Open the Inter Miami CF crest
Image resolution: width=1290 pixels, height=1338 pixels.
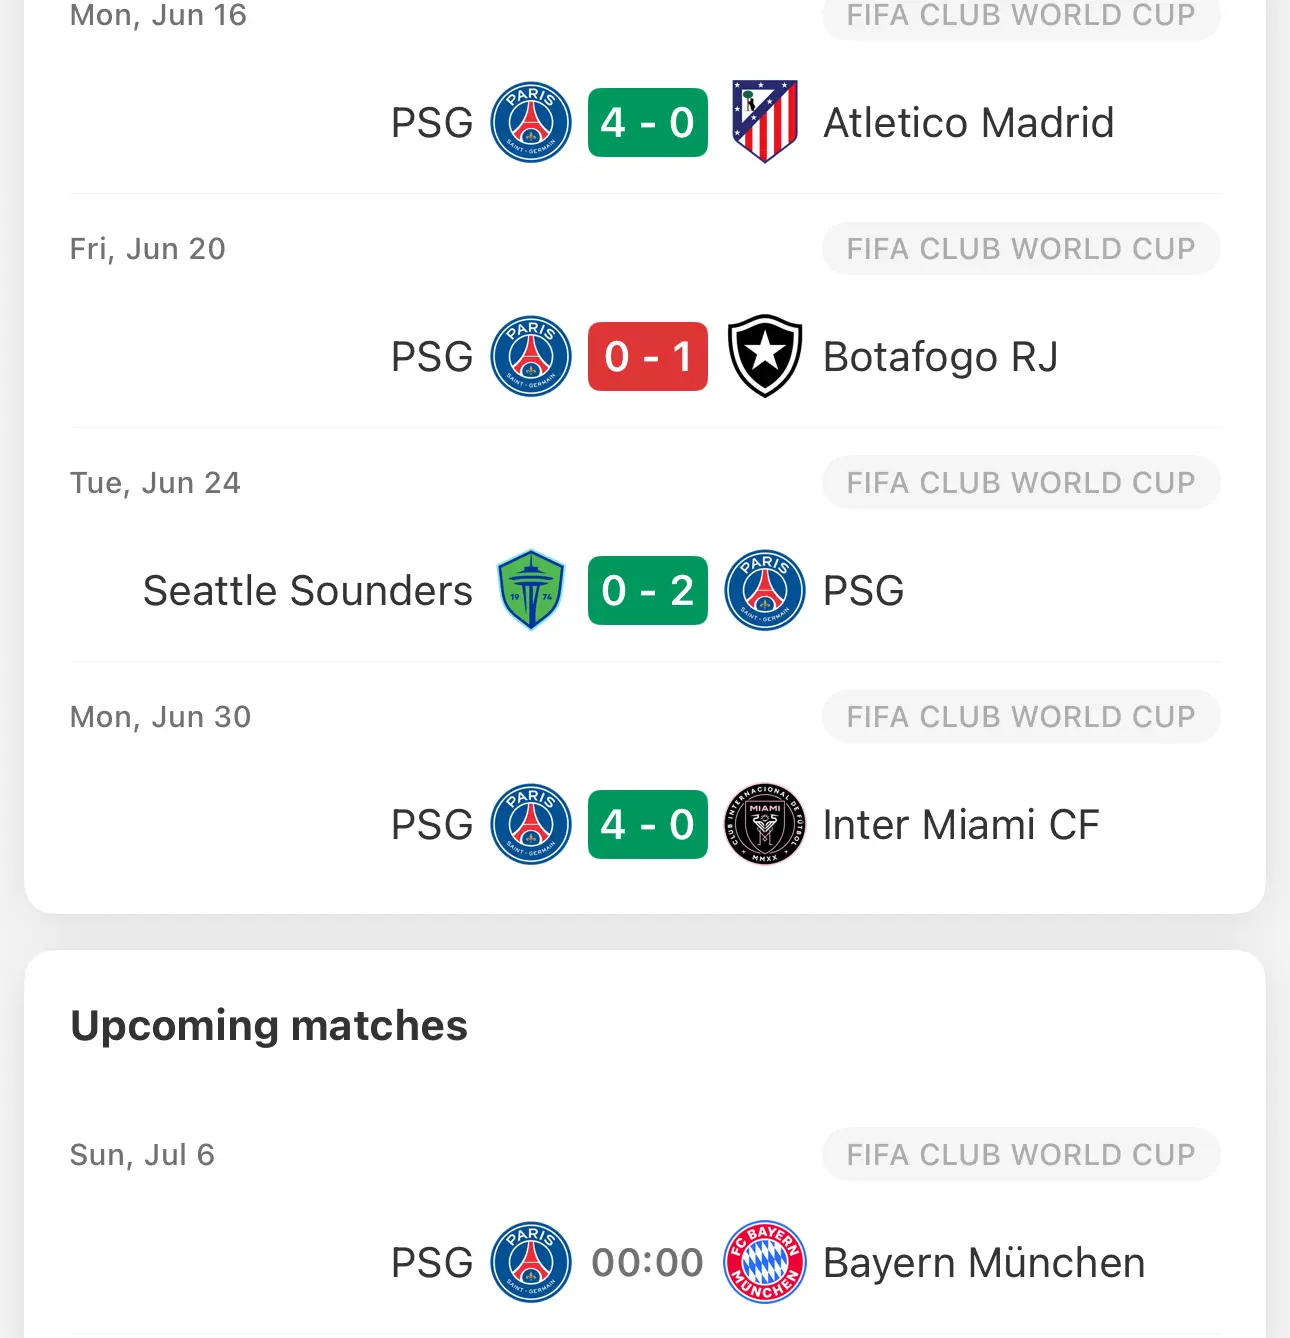click(765, 824)
